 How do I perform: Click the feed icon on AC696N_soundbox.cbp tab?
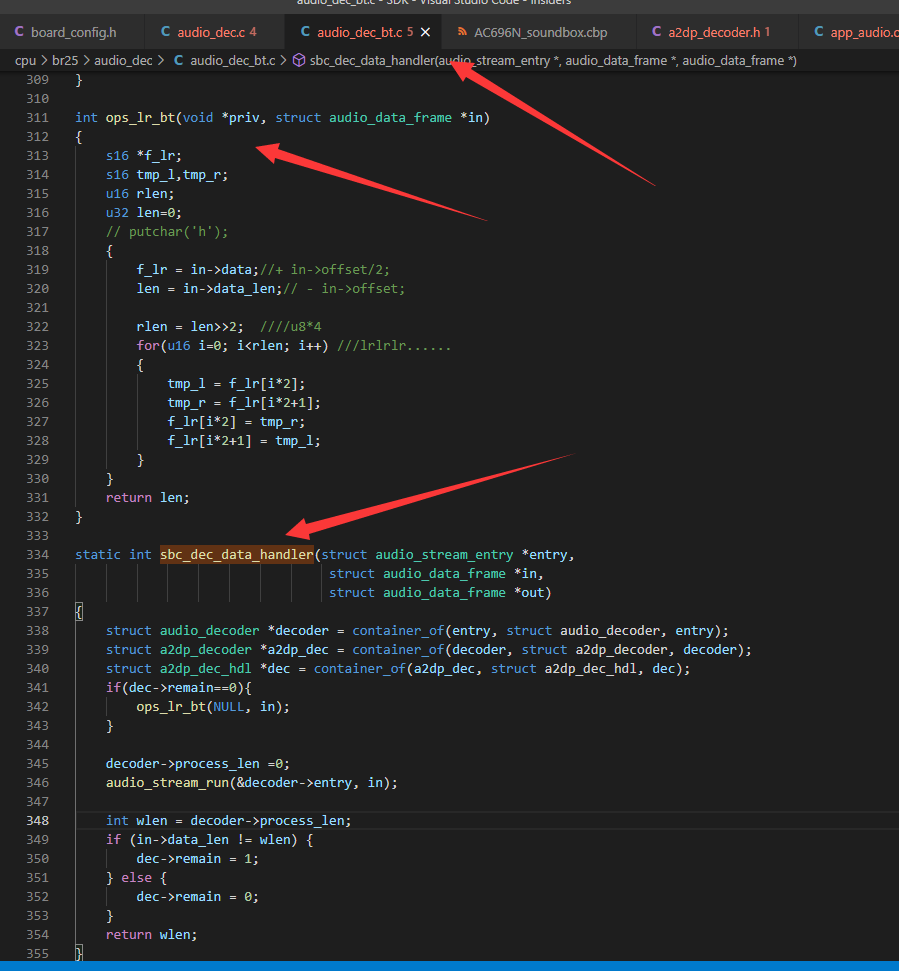(462, 32)
